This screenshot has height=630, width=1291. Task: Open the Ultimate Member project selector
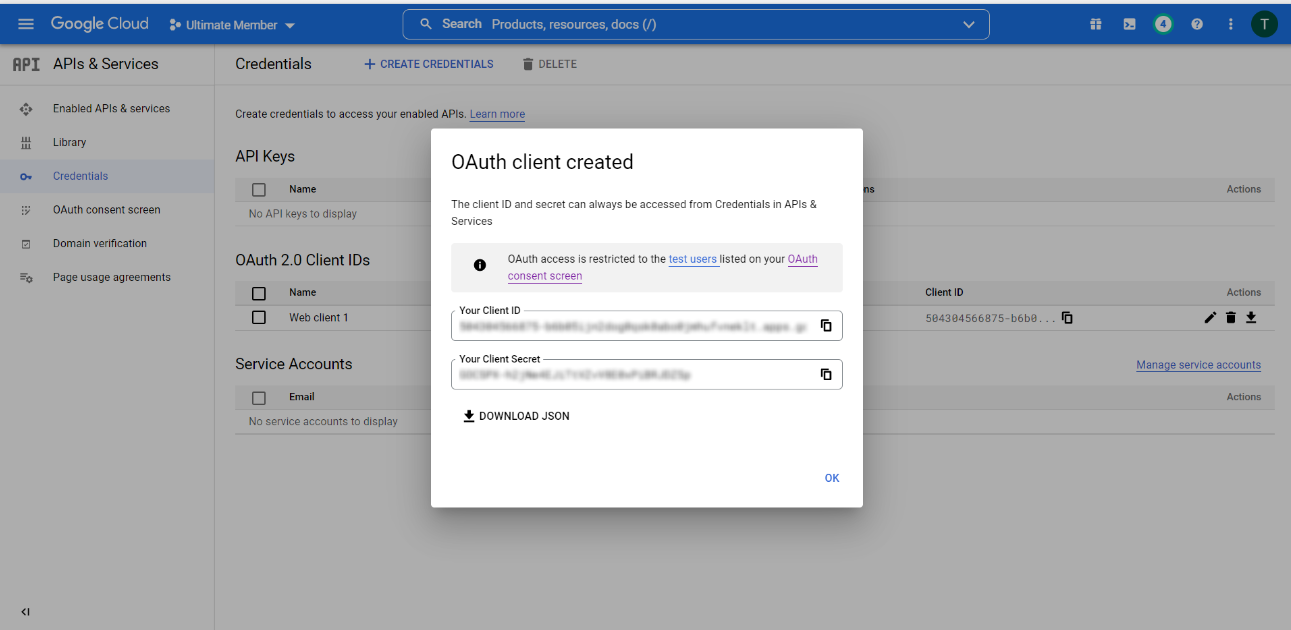(232, 25)
